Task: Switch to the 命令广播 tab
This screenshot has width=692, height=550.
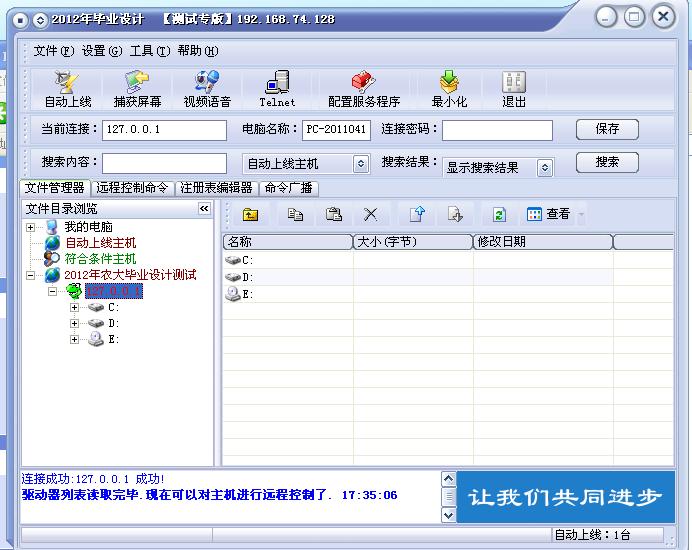Action: click(x=289, y=188)
